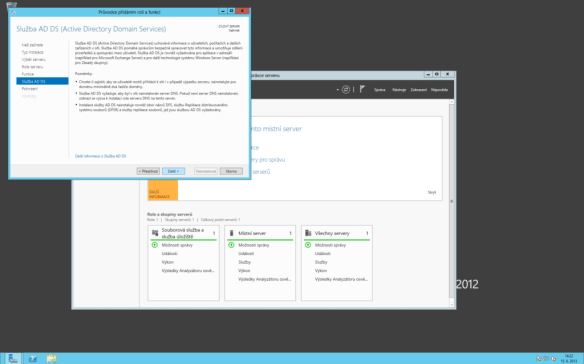Go to the Typ instalace wizard step
Image resolution: width=584 pixels, height=364 pixels.
32,52
